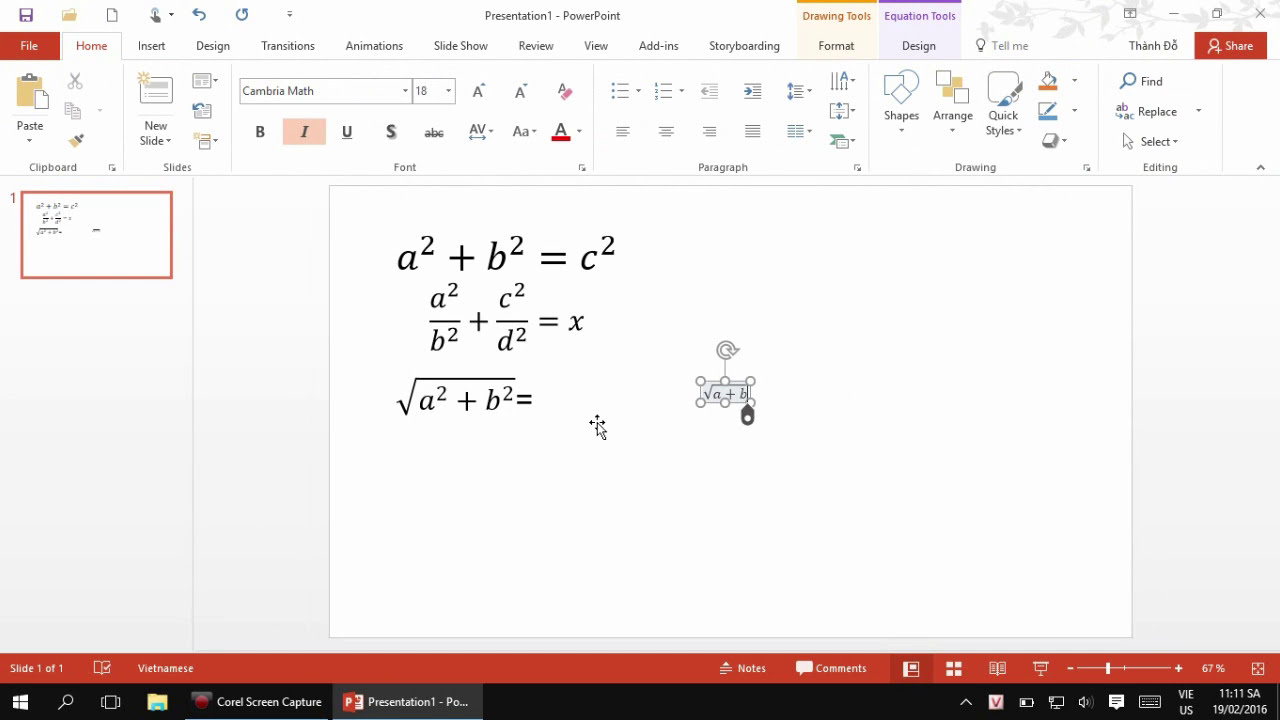
Task: Toggle Italic formatting off
Action: click(x=304, y=132)
